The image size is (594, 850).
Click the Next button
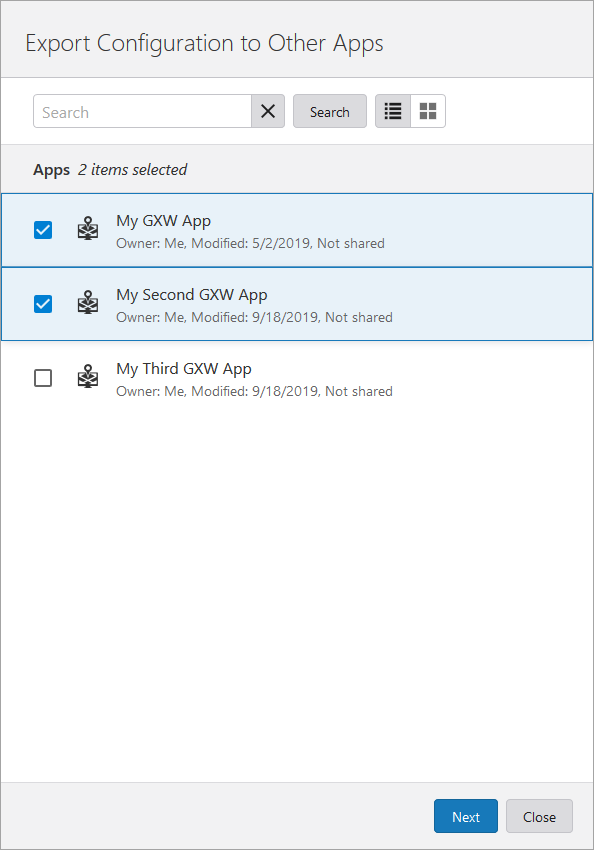click(465, 816)
